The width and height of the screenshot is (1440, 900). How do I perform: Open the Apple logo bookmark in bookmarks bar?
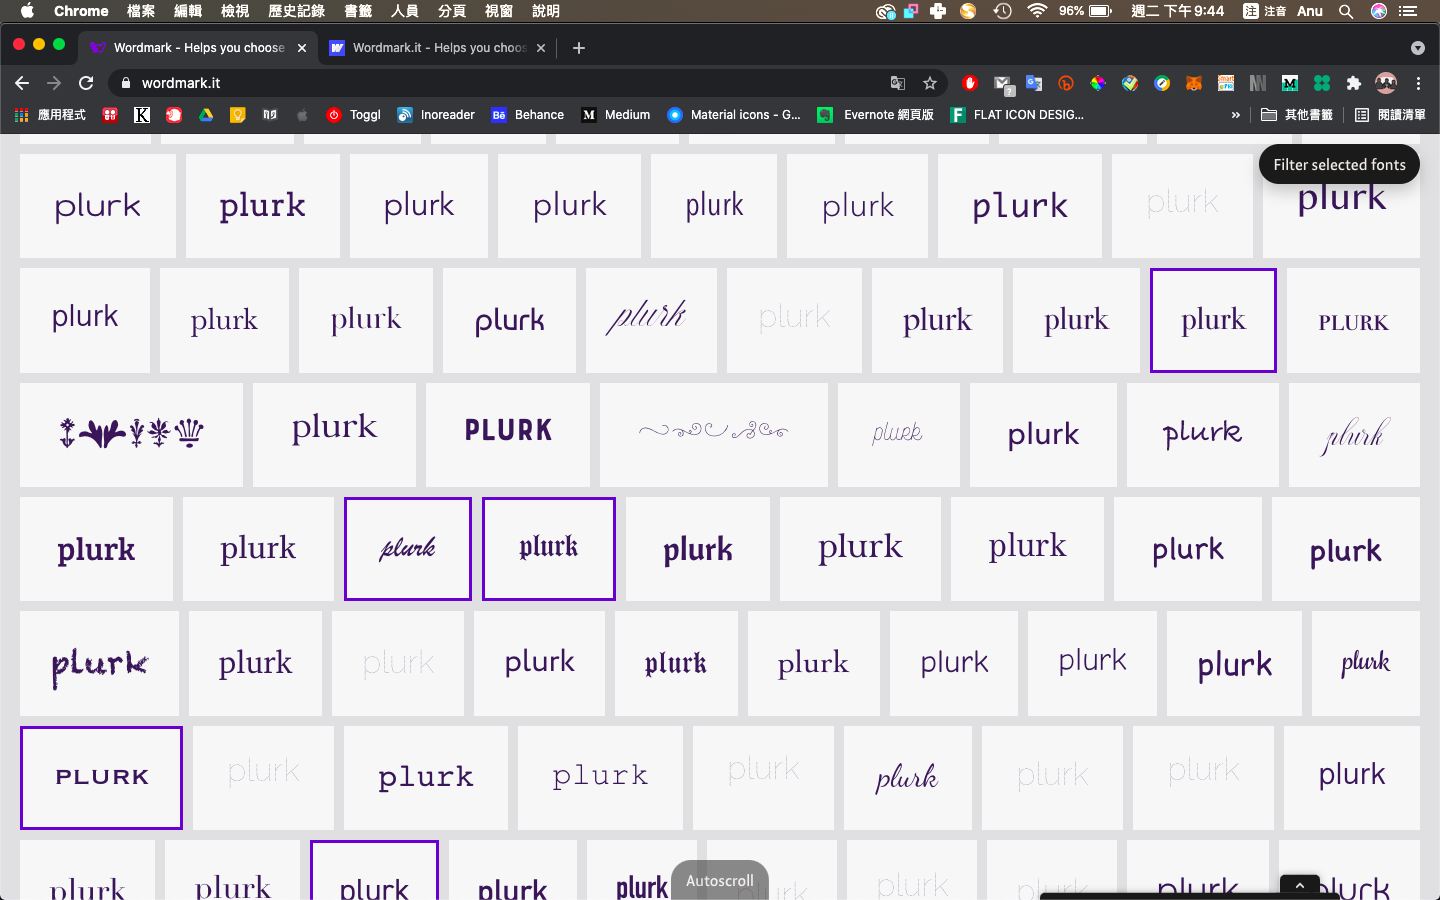point(302,115)
